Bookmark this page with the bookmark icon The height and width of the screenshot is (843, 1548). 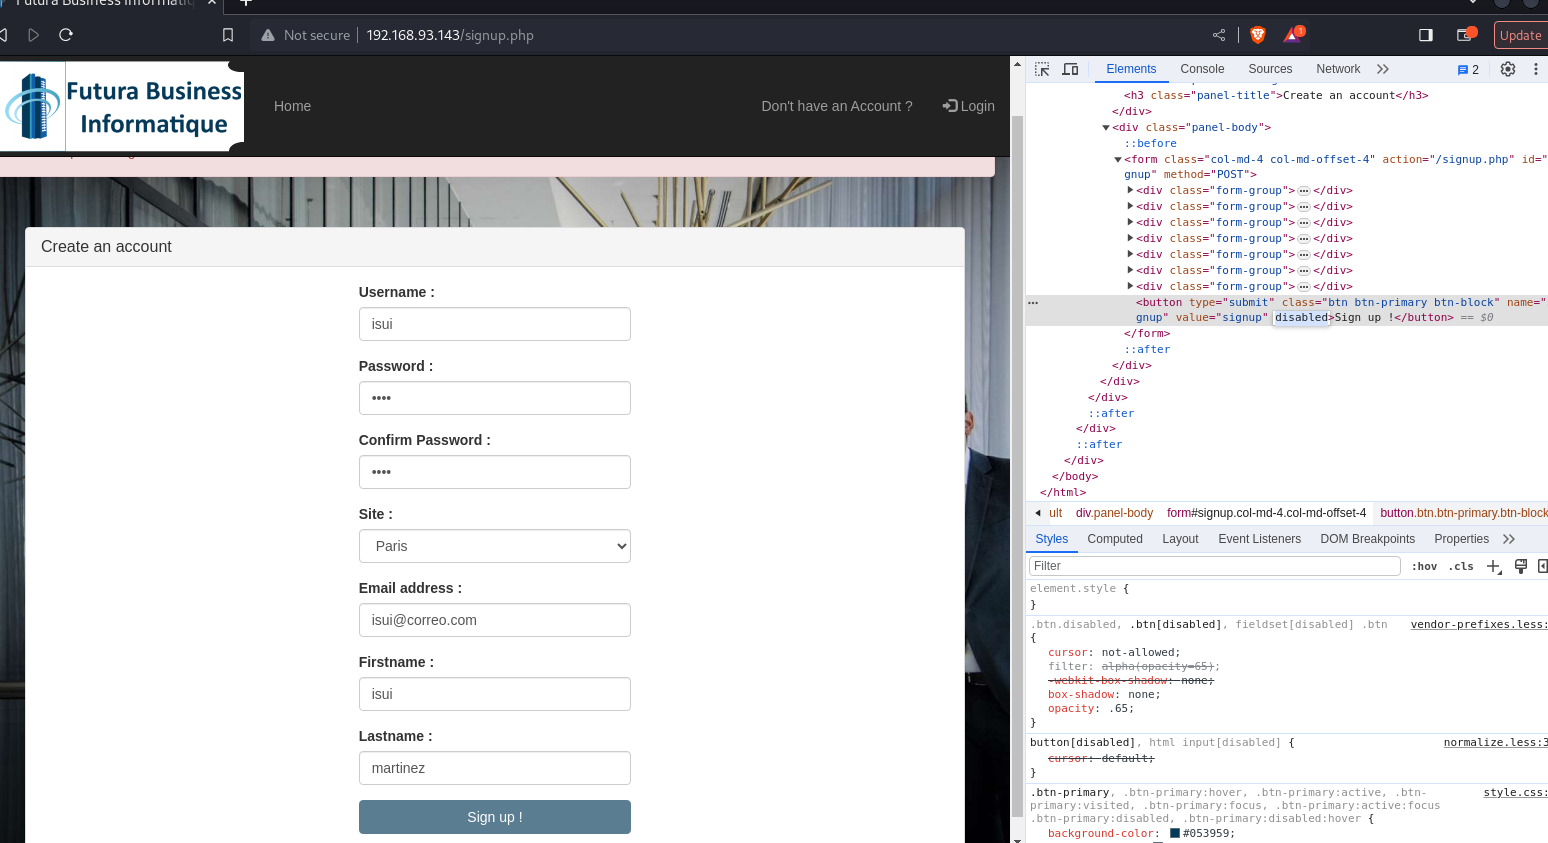point(228,35)
